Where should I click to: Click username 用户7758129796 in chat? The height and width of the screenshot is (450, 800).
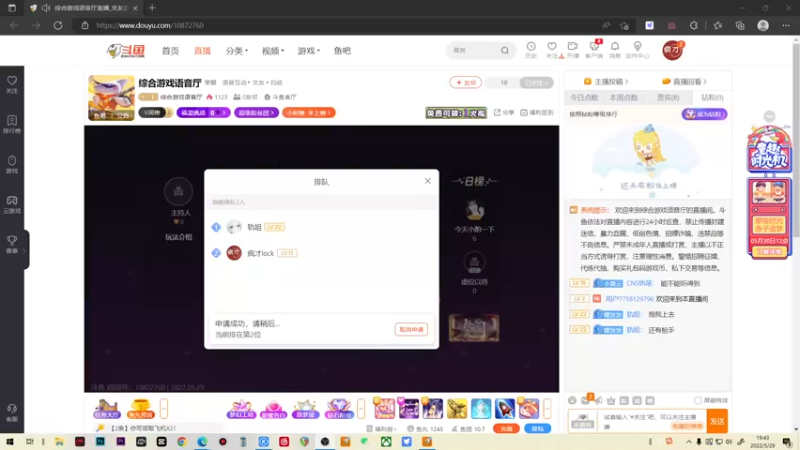point(629,299)
